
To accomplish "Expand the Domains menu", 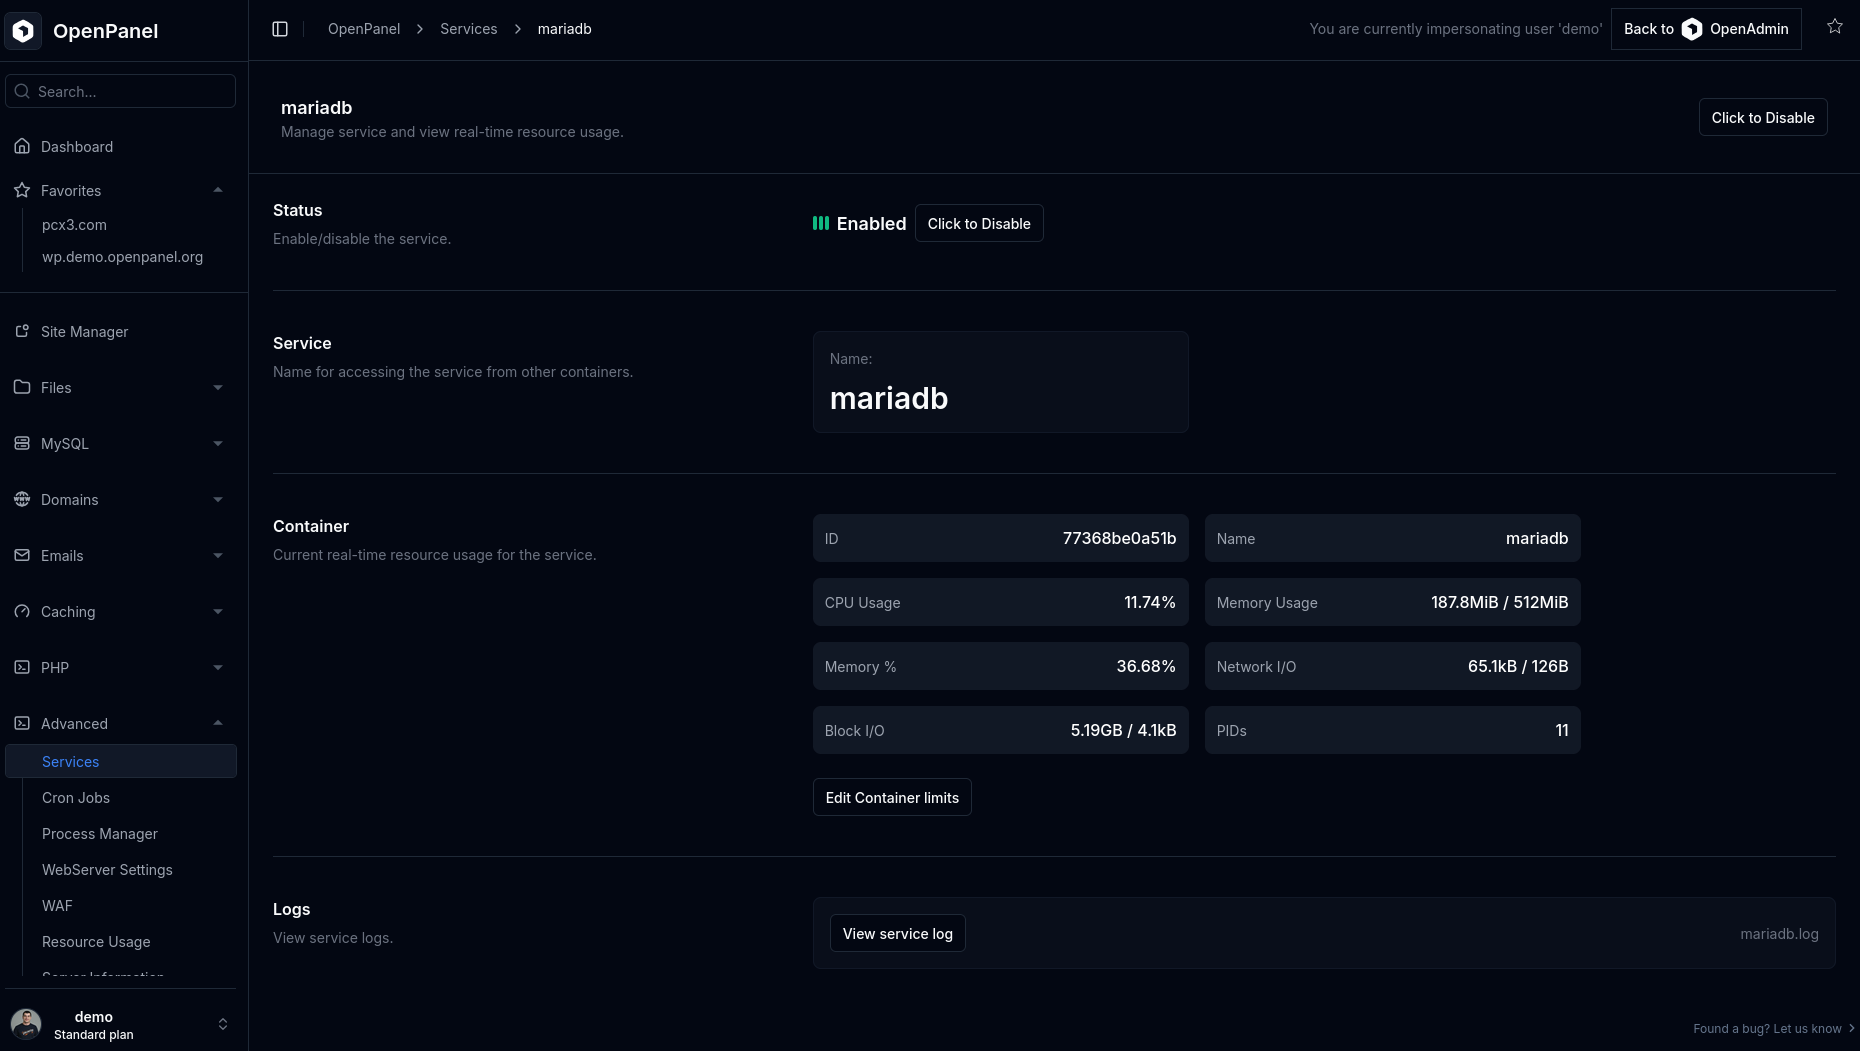I will coord(218,499).
